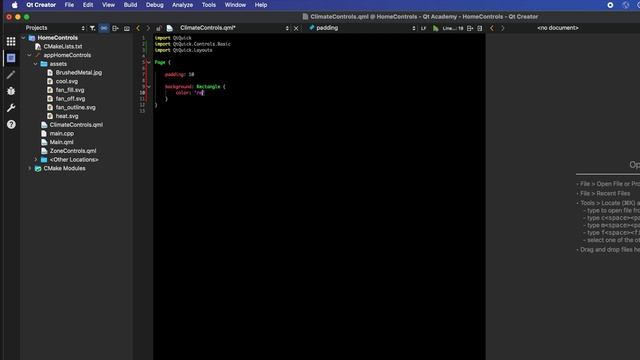Go forward in the right editor pane
Image resolution: width=640 pixels, height=360 pixels.
point(502,28)
